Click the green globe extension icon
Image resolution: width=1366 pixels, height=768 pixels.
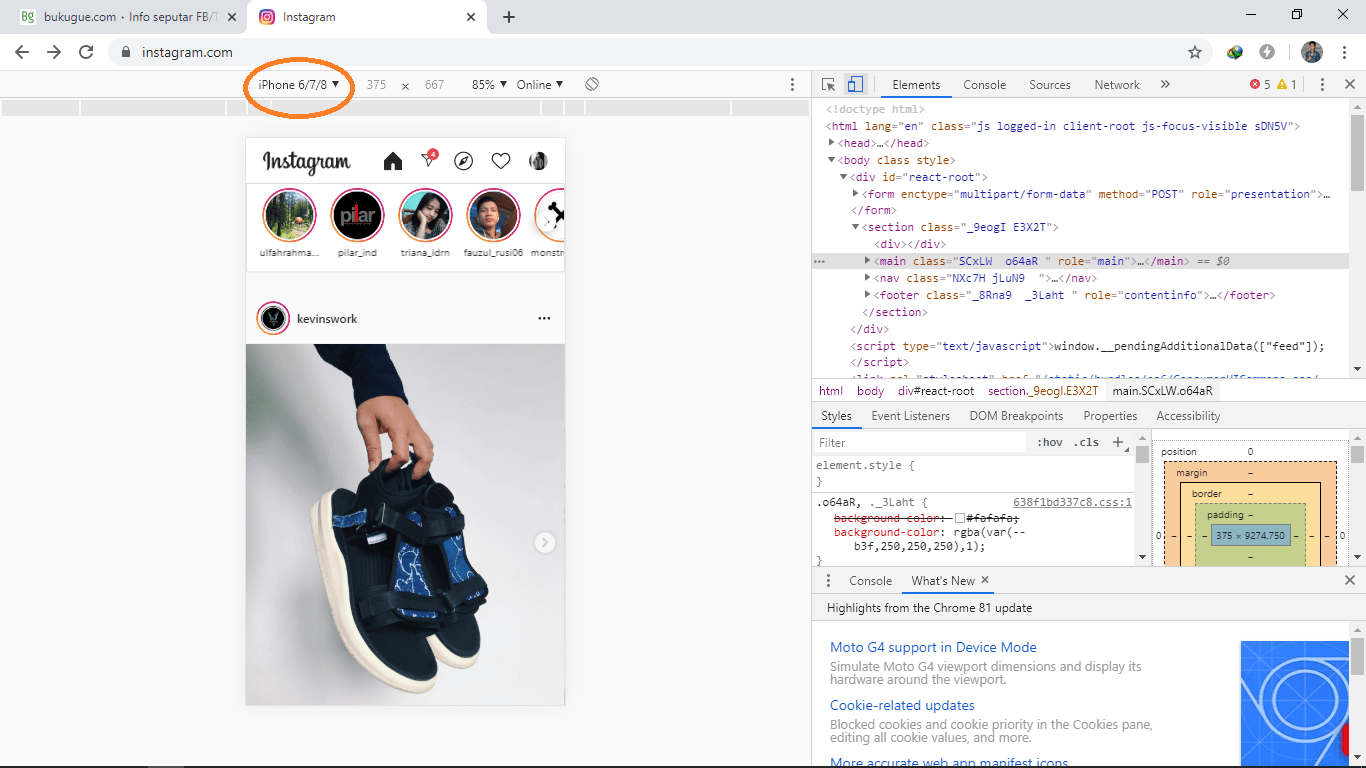(x=1235, y=52)
